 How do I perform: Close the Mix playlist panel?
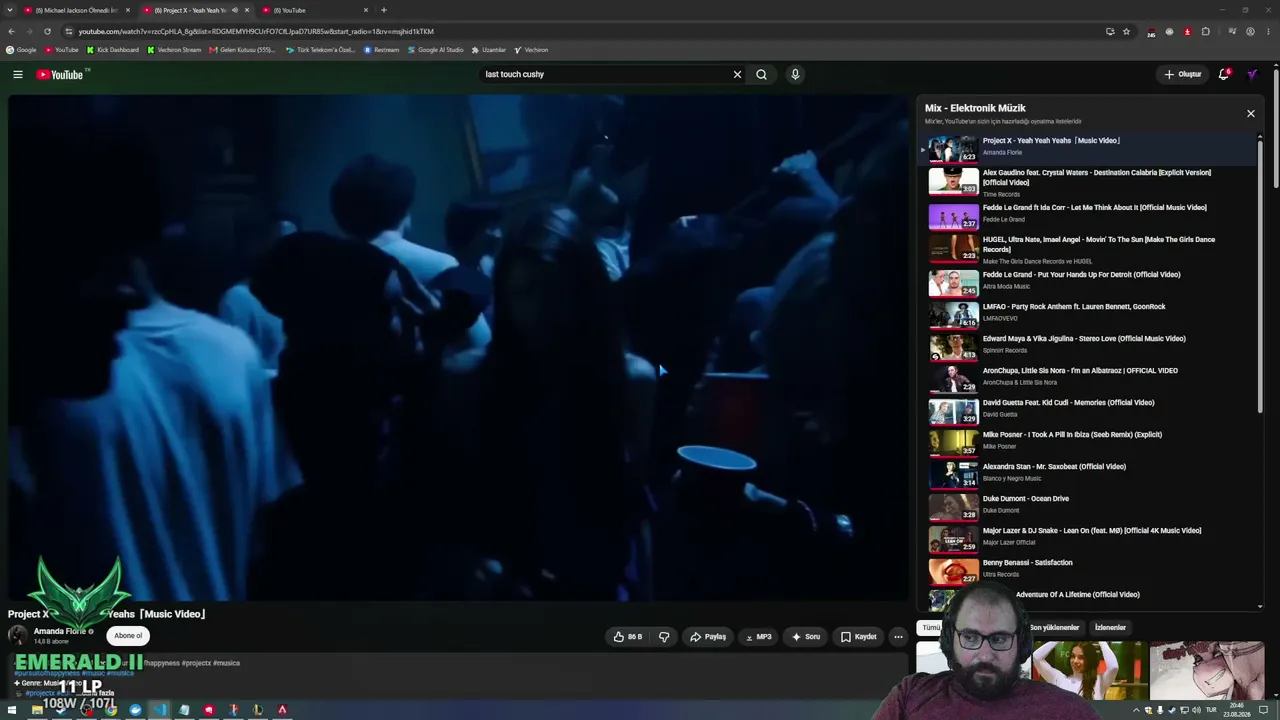pyautogui.click(x=1250, y=113)
